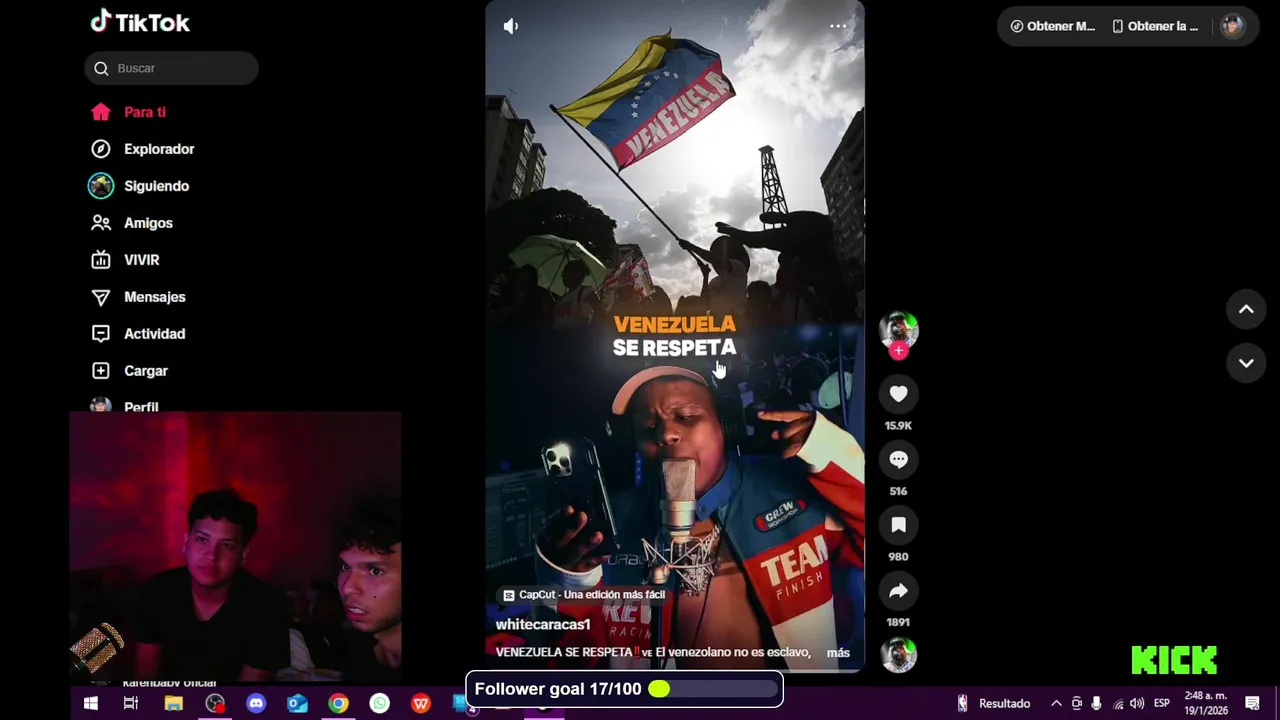The width and height of the screenshot is (1280, 720).
Task: Open Outlook from taskbar
Action: (x=297, y=704)
